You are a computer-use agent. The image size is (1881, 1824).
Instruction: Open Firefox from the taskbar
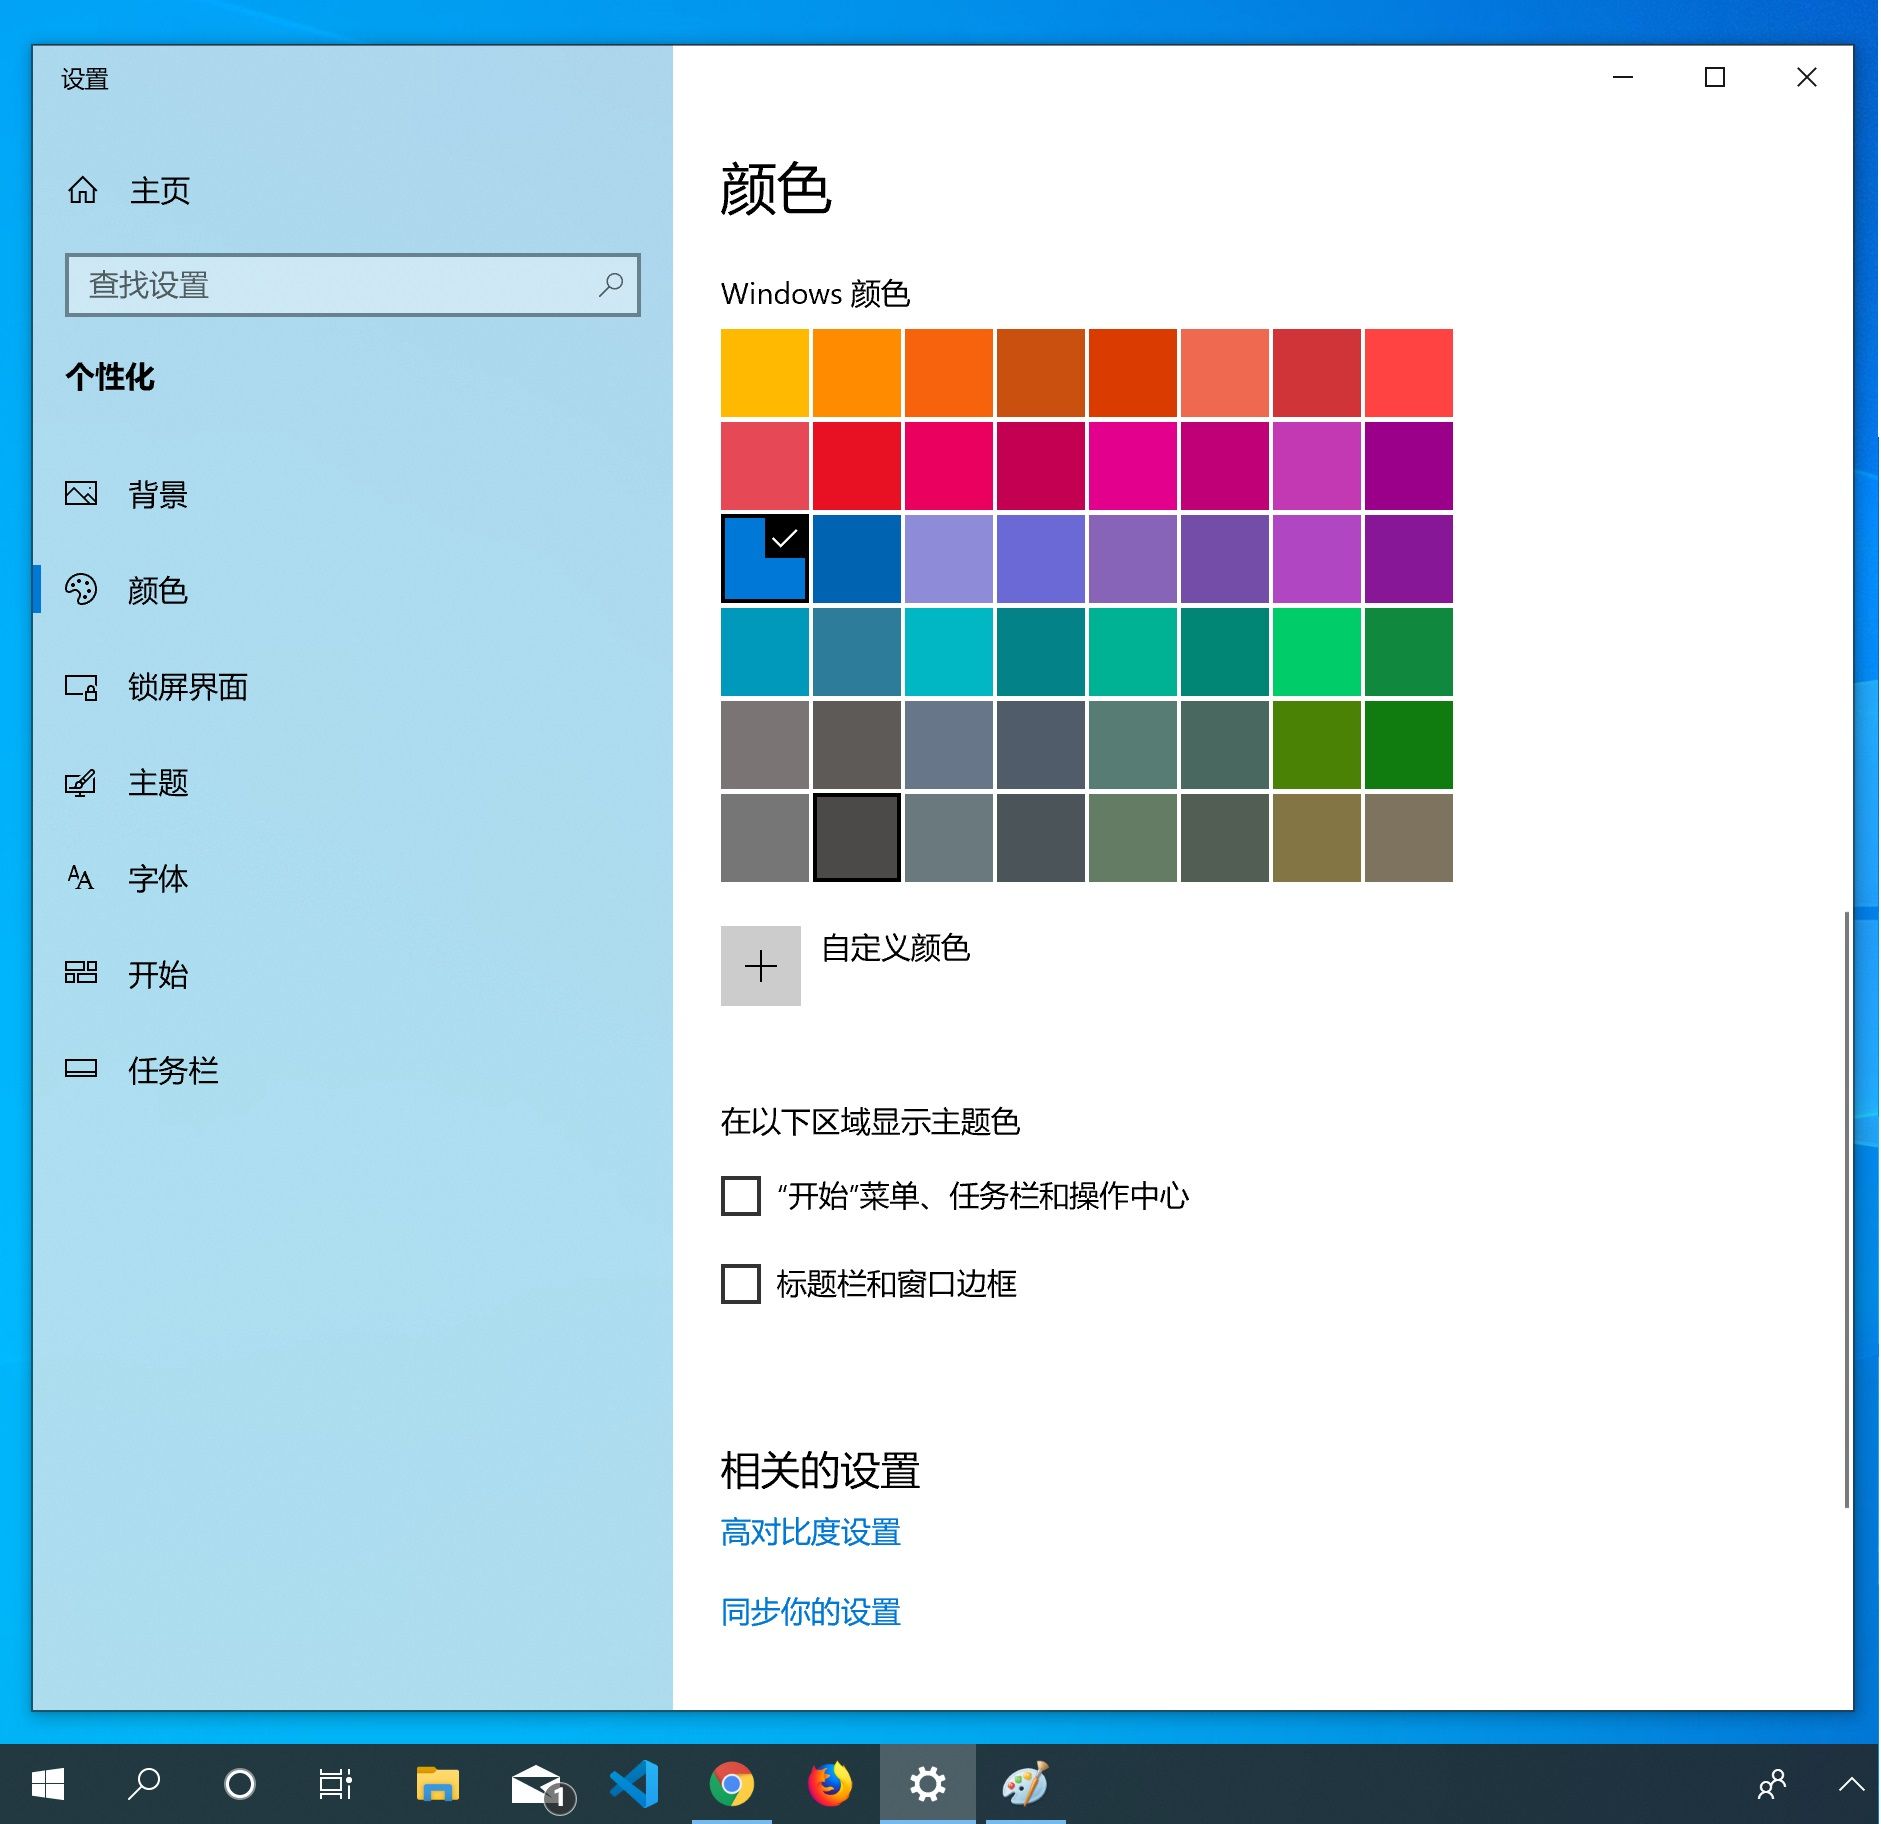tap(830, 1784)
